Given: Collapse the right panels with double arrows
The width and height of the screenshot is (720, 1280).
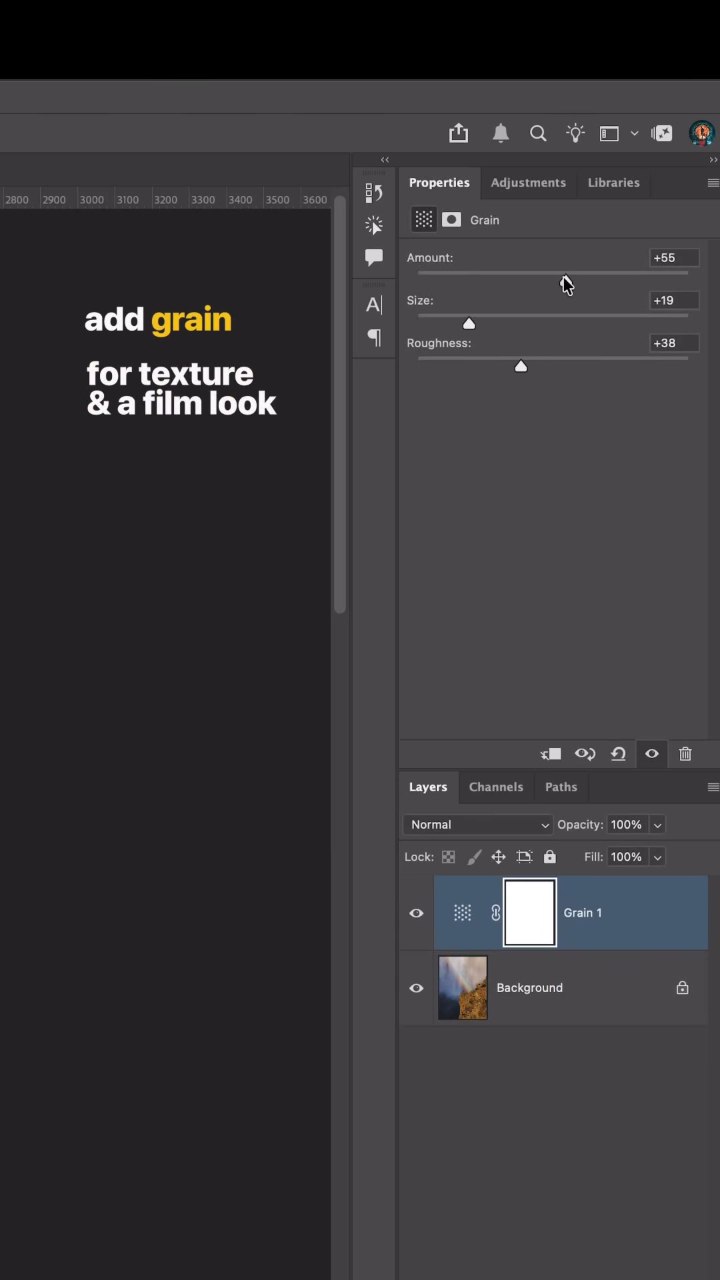Looking at the screenshot, I should pyautogui.click(x=713, y=160).
